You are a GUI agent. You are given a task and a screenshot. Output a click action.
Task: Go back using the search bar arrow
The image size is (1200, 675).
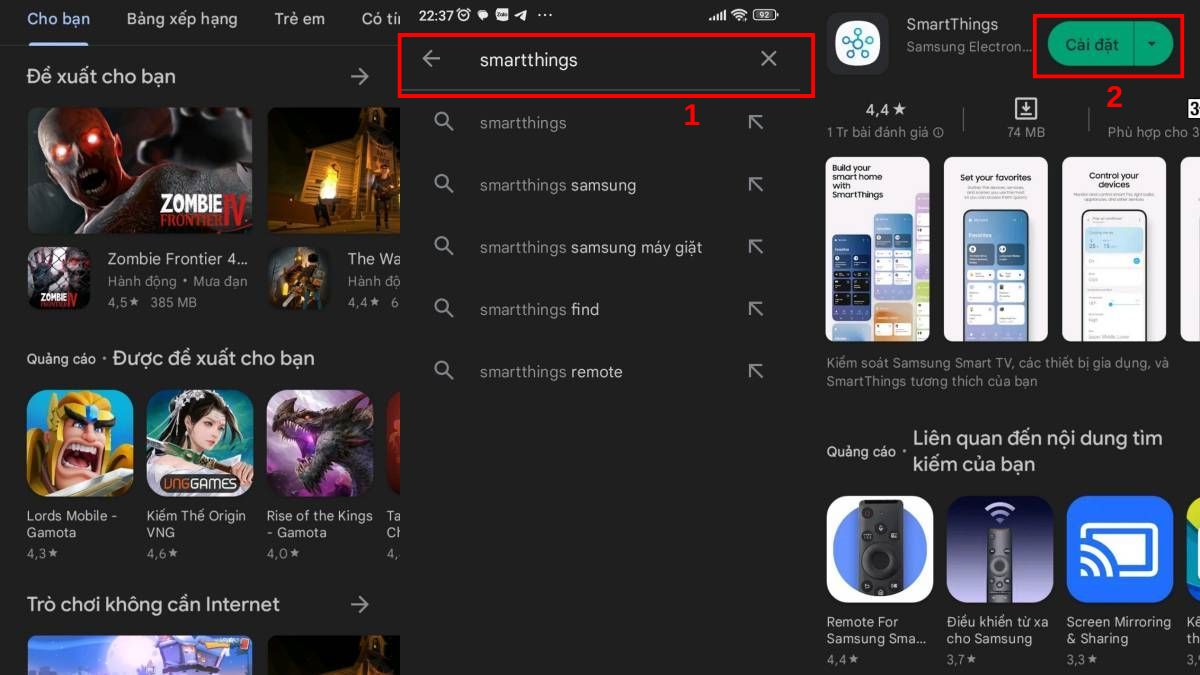(x=431, y=59)
